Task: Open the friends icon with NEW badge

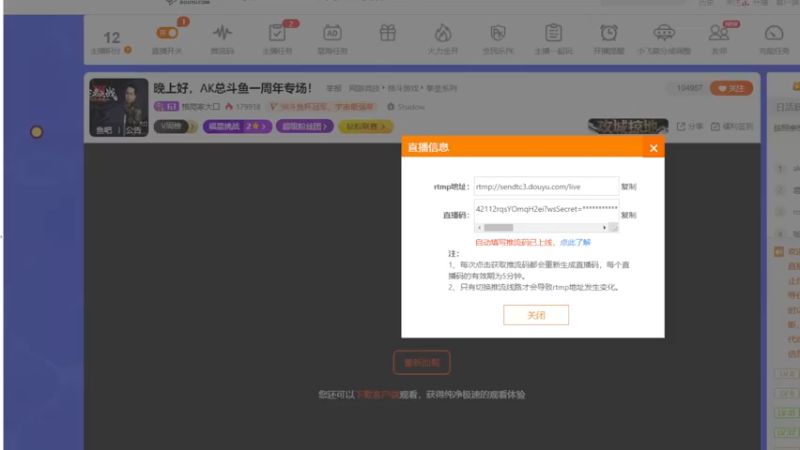Action: [719, 33]
